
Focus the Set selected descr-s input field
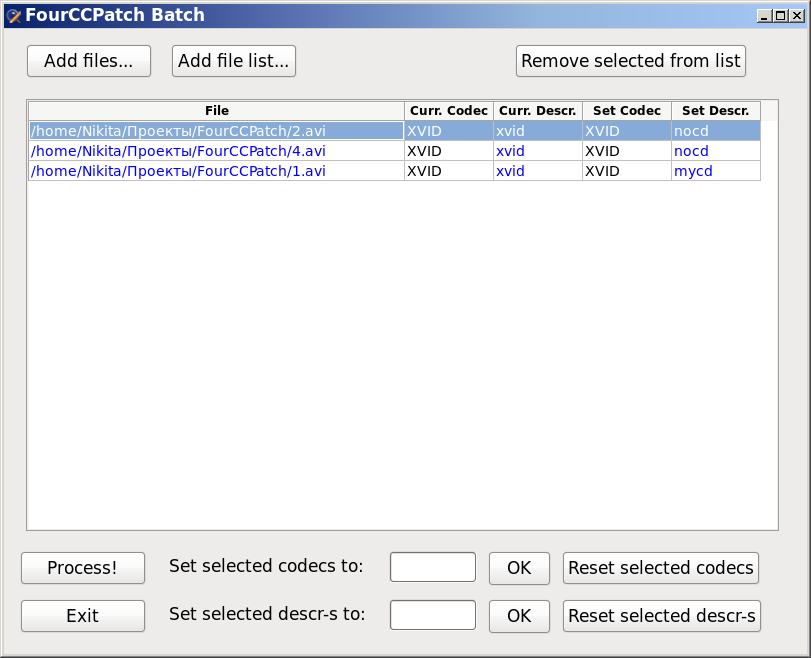(x=432, y=616)
